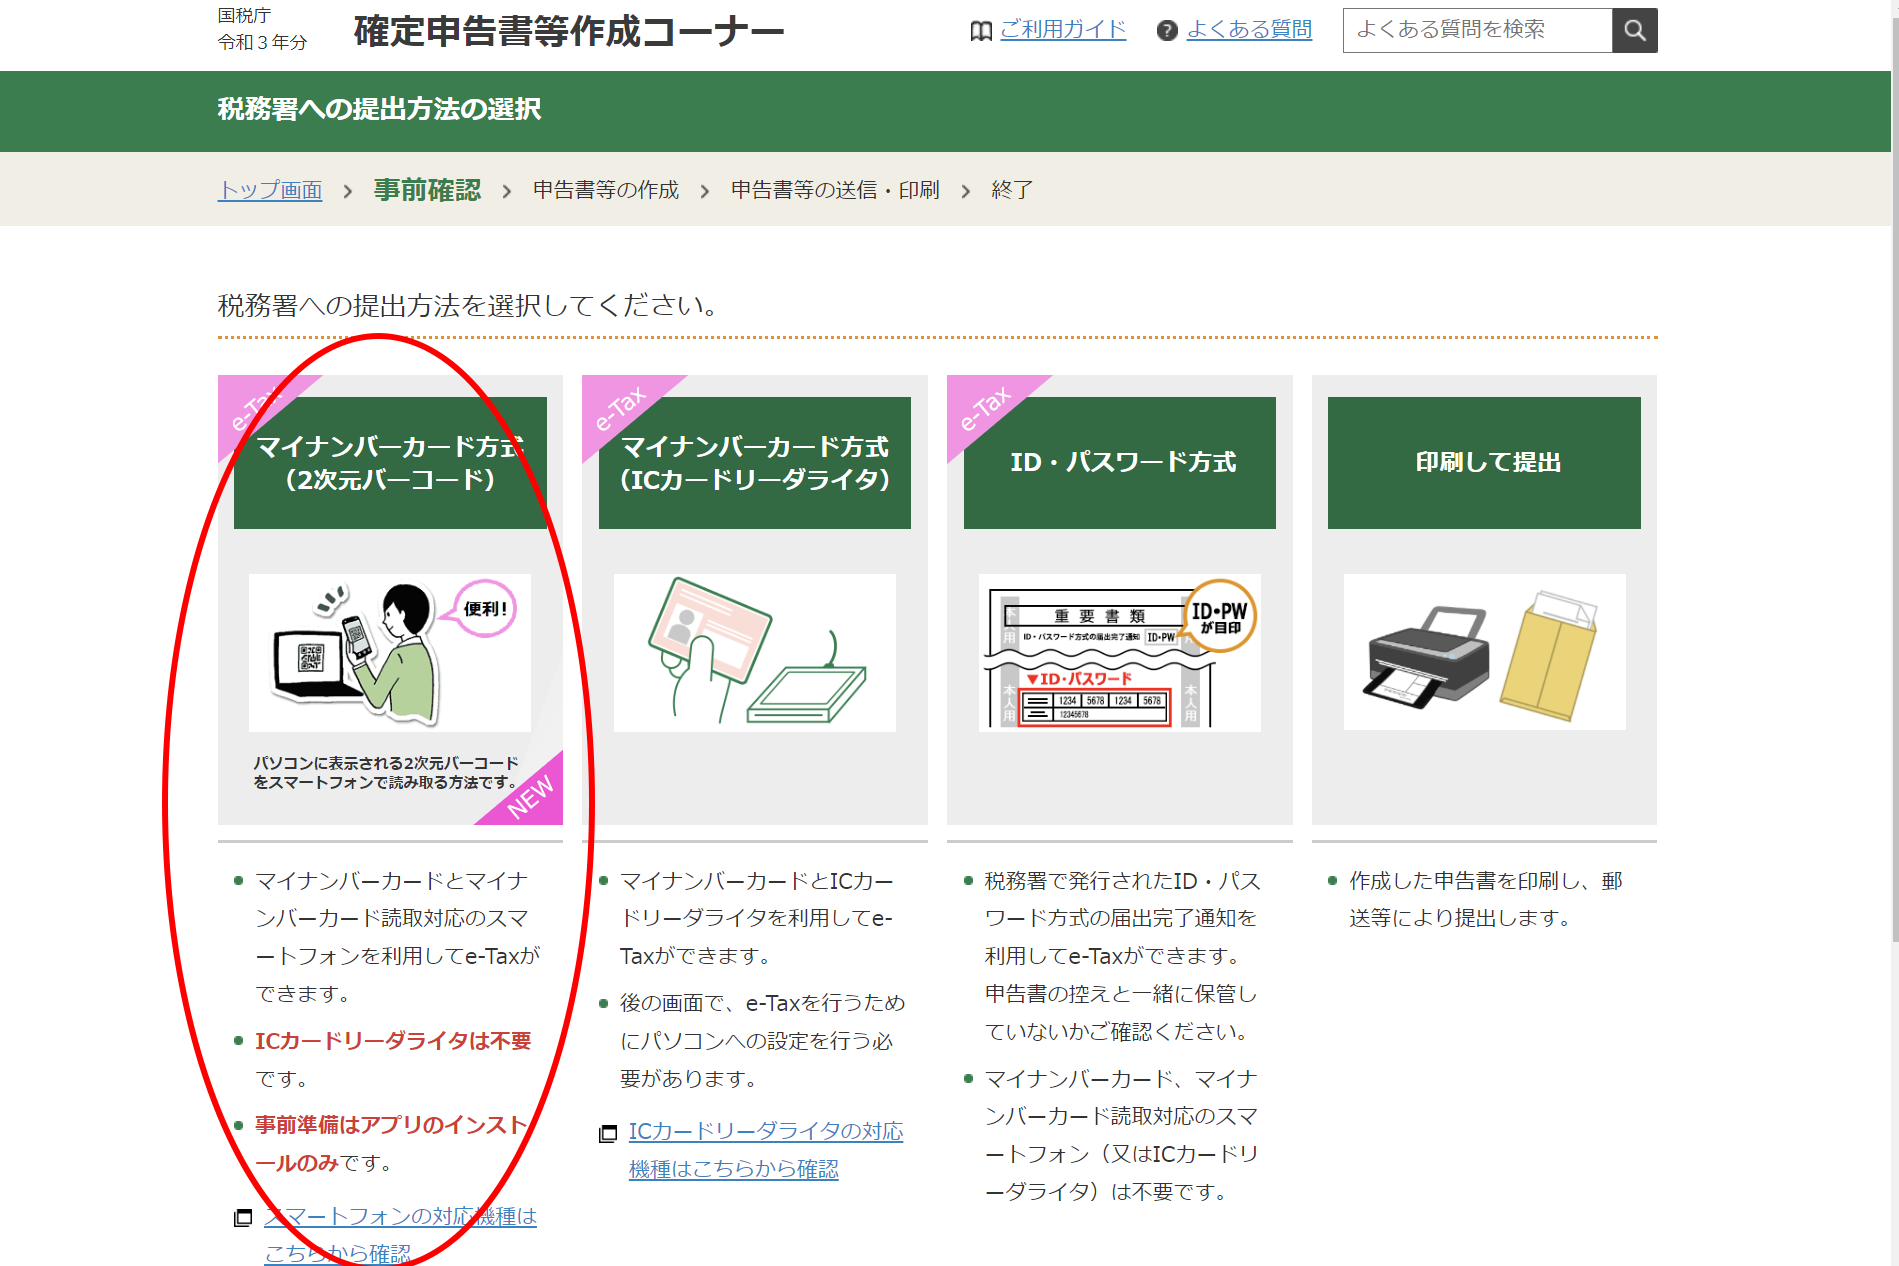The width and height of the screenshot is (1899, 1266).
Task: Open the ICカードリーダライタの対応機種 link
Action: click(x=765, y=1132)
